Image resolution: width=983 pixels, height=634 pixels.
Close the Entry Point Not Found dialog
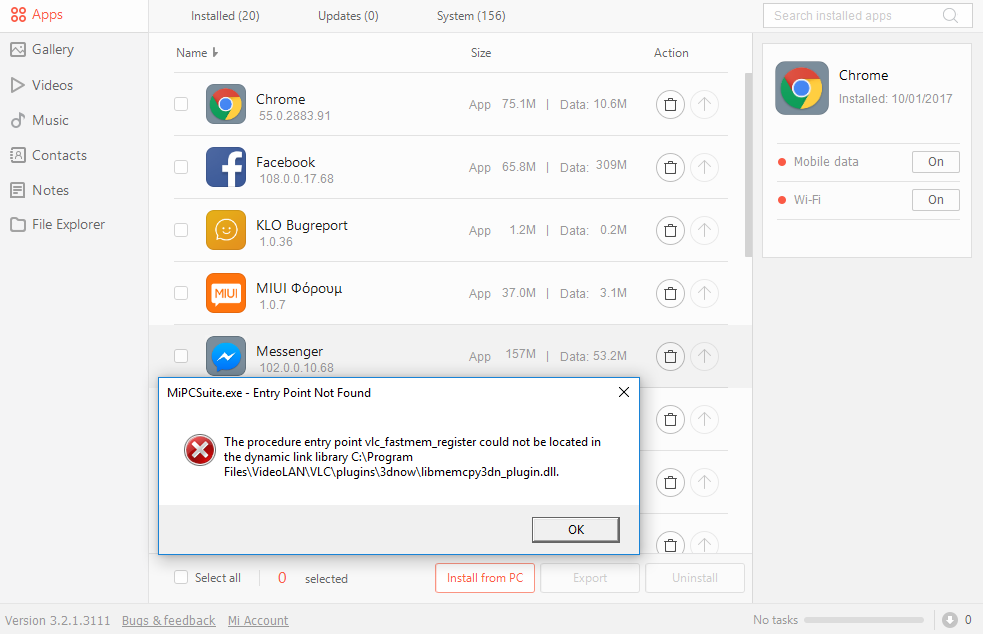624,392
